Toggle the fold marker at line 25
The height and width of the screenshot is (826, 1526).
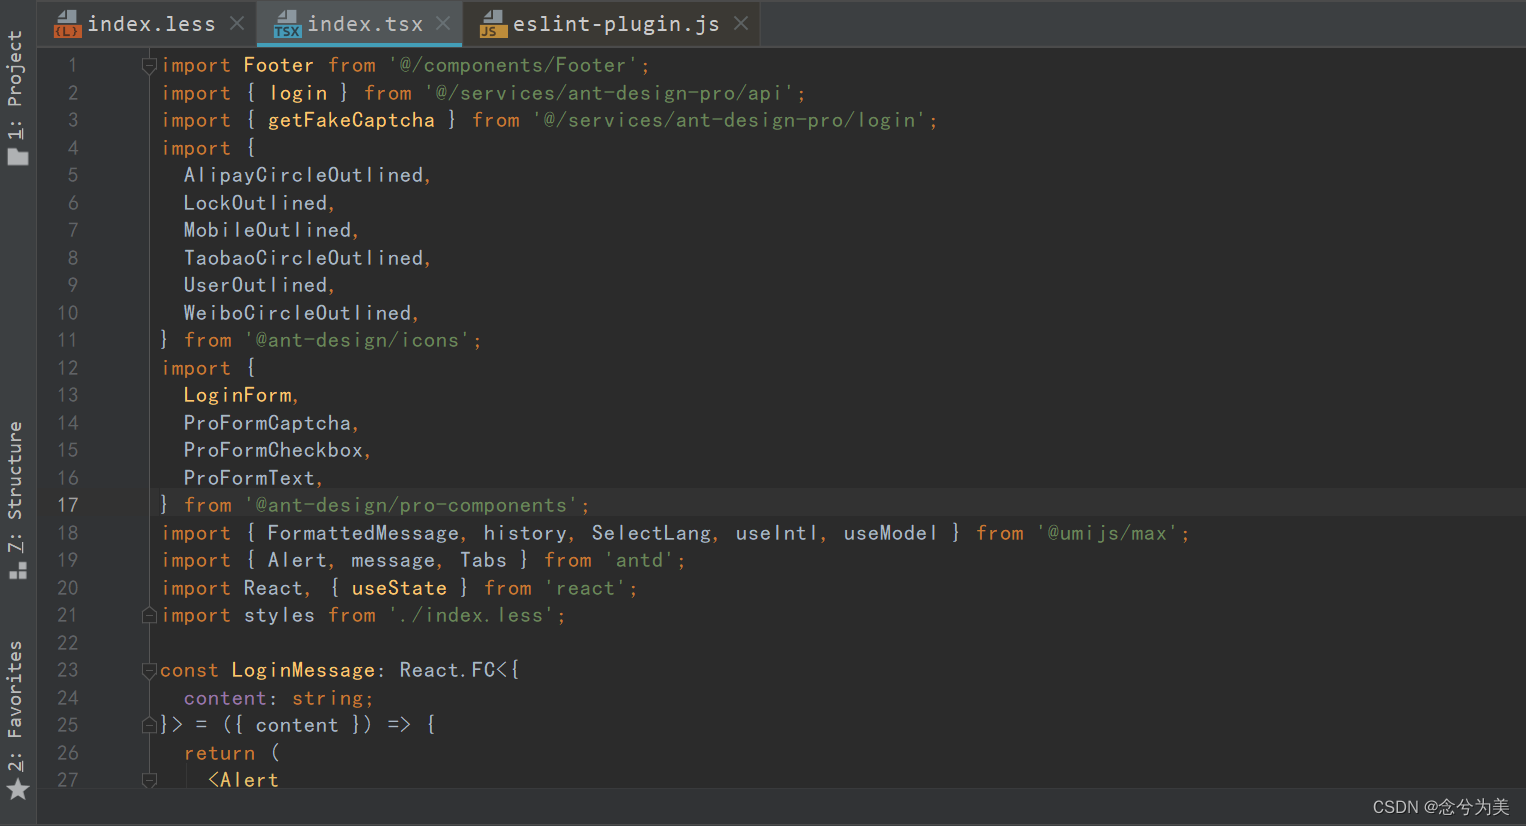pos(149,725)
